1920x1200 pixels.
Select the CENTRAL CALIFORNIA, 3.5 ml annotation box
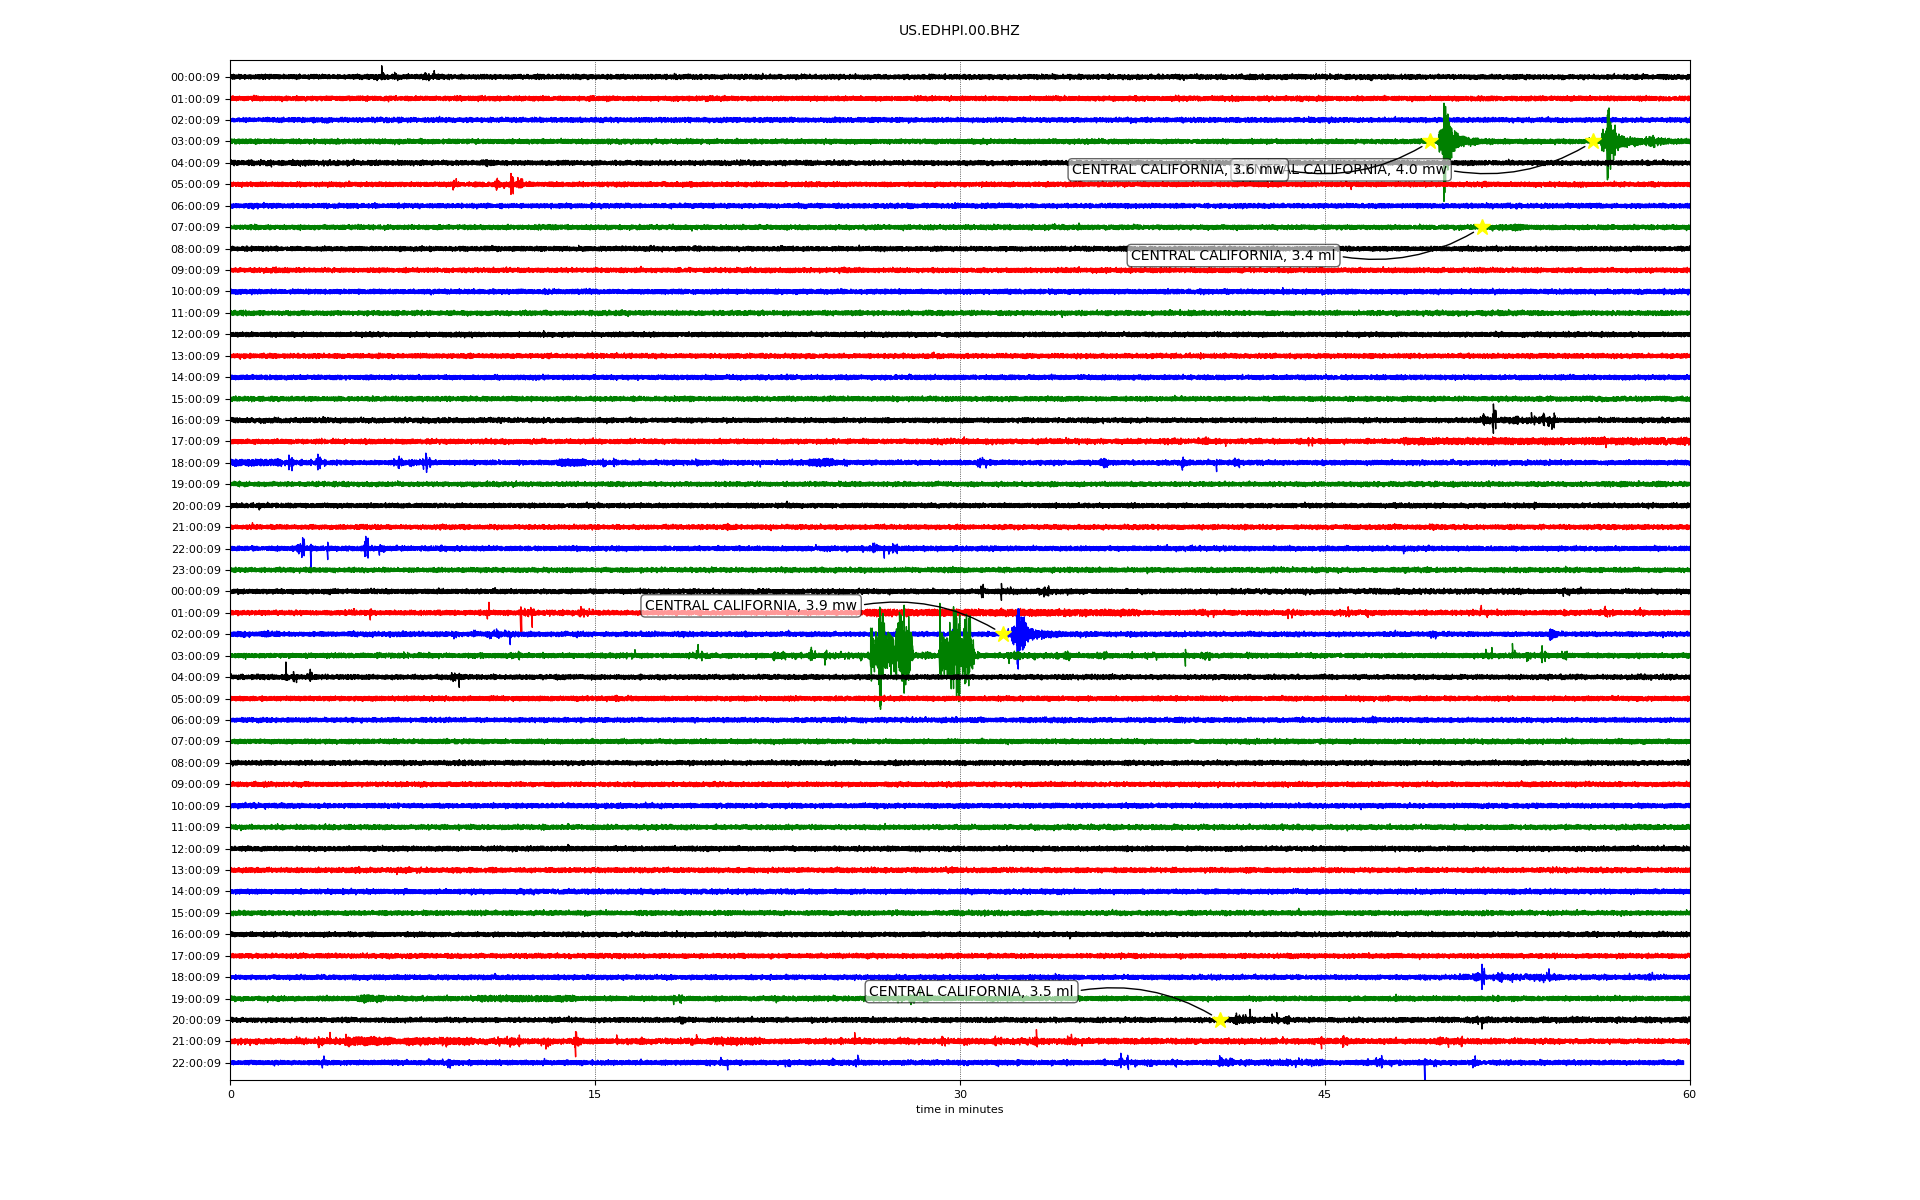pyautogui.click(x=970, y=992)
